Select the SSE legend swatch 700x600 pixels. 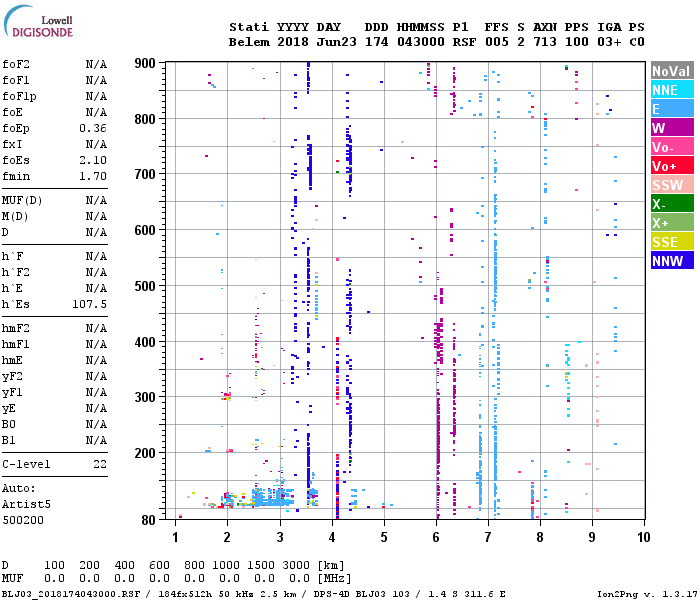[672, 242]
